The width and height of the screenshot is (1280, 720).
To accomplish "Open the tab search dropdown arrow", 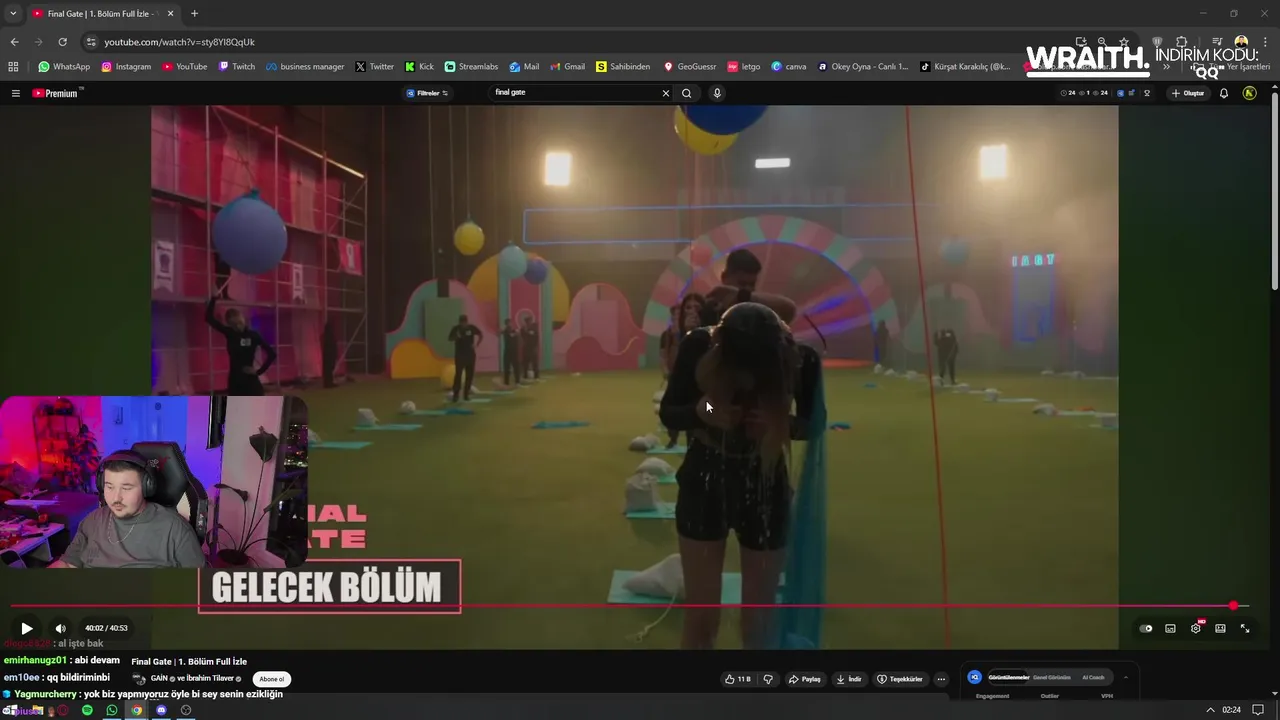I will click(13, 14).
